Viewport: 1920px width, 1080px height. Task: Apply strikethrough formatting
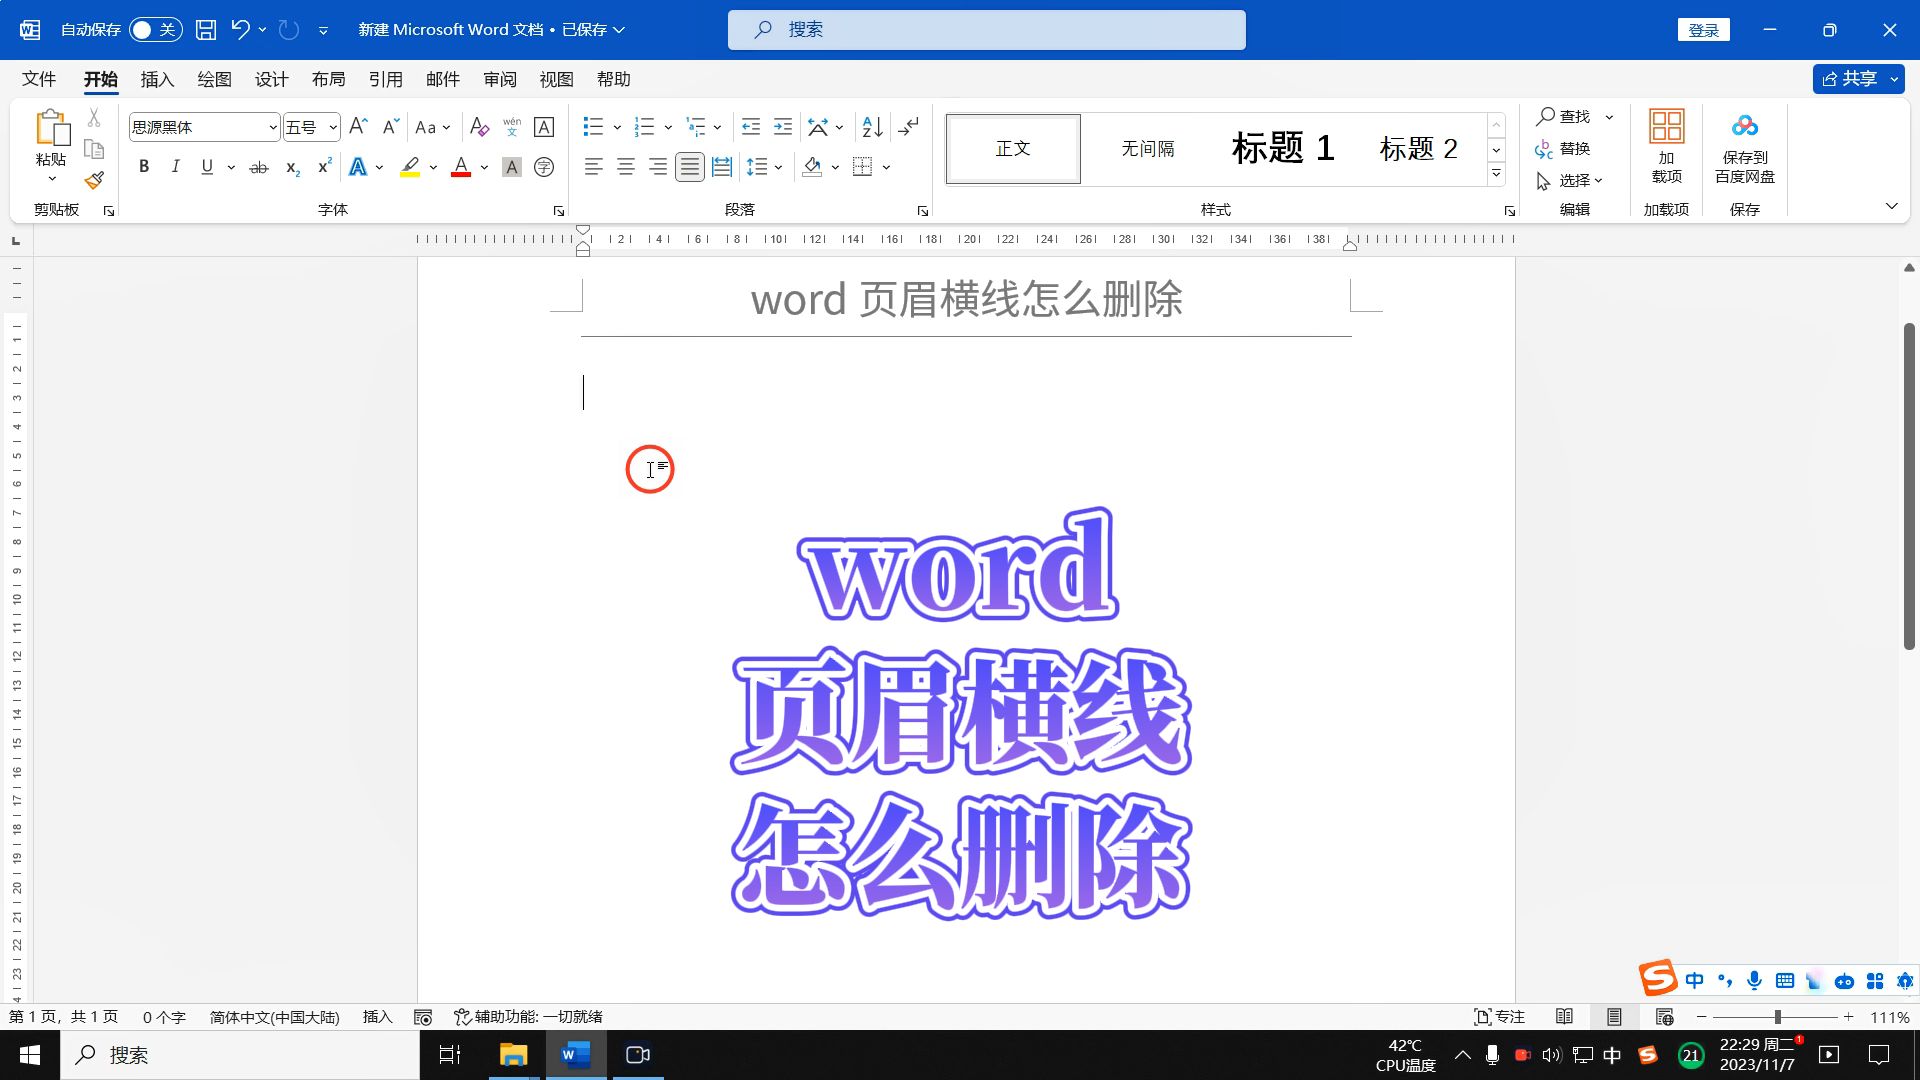(x=259, y=167)
